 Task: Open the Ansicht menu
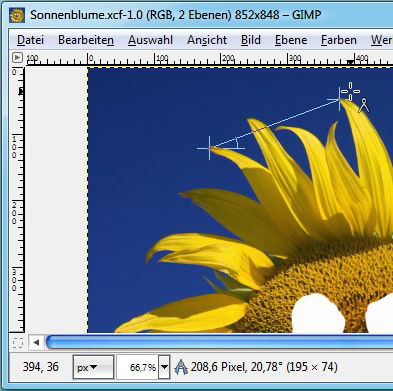[x=207, y=40]
